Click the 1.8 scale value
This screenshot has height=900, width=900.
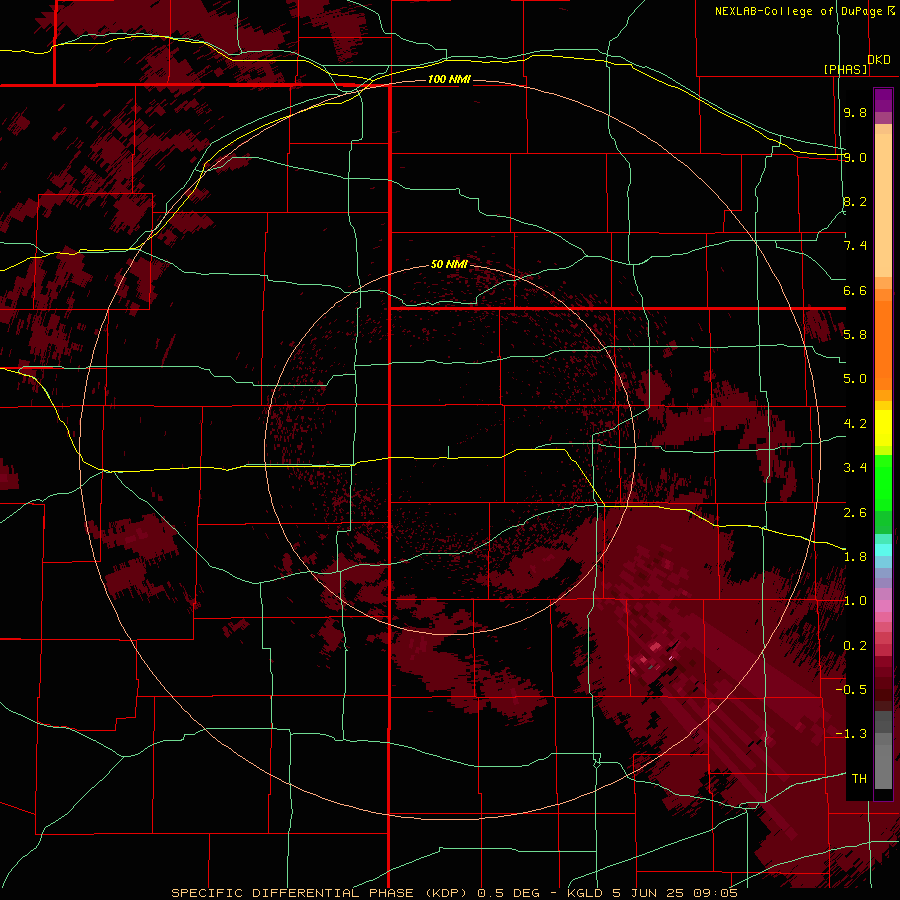[855, 557]
